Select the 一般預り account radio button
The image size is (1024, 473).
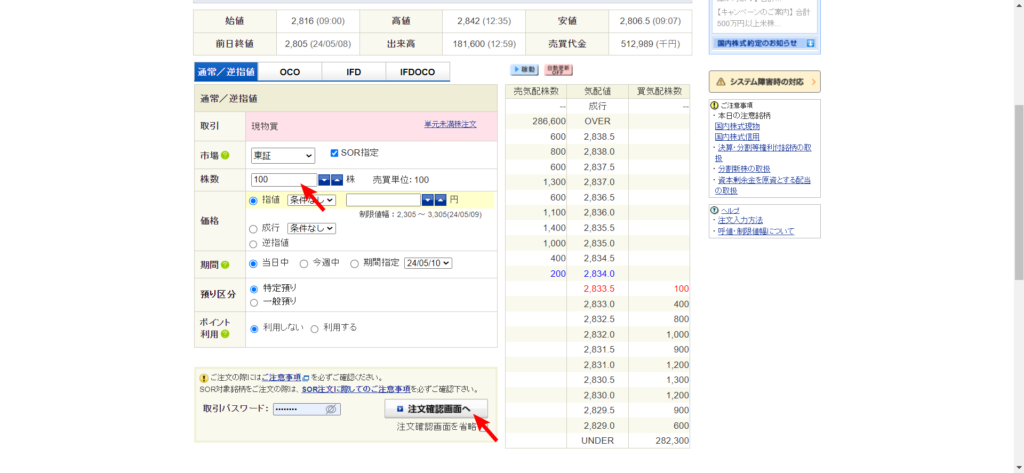pos(254,302)
